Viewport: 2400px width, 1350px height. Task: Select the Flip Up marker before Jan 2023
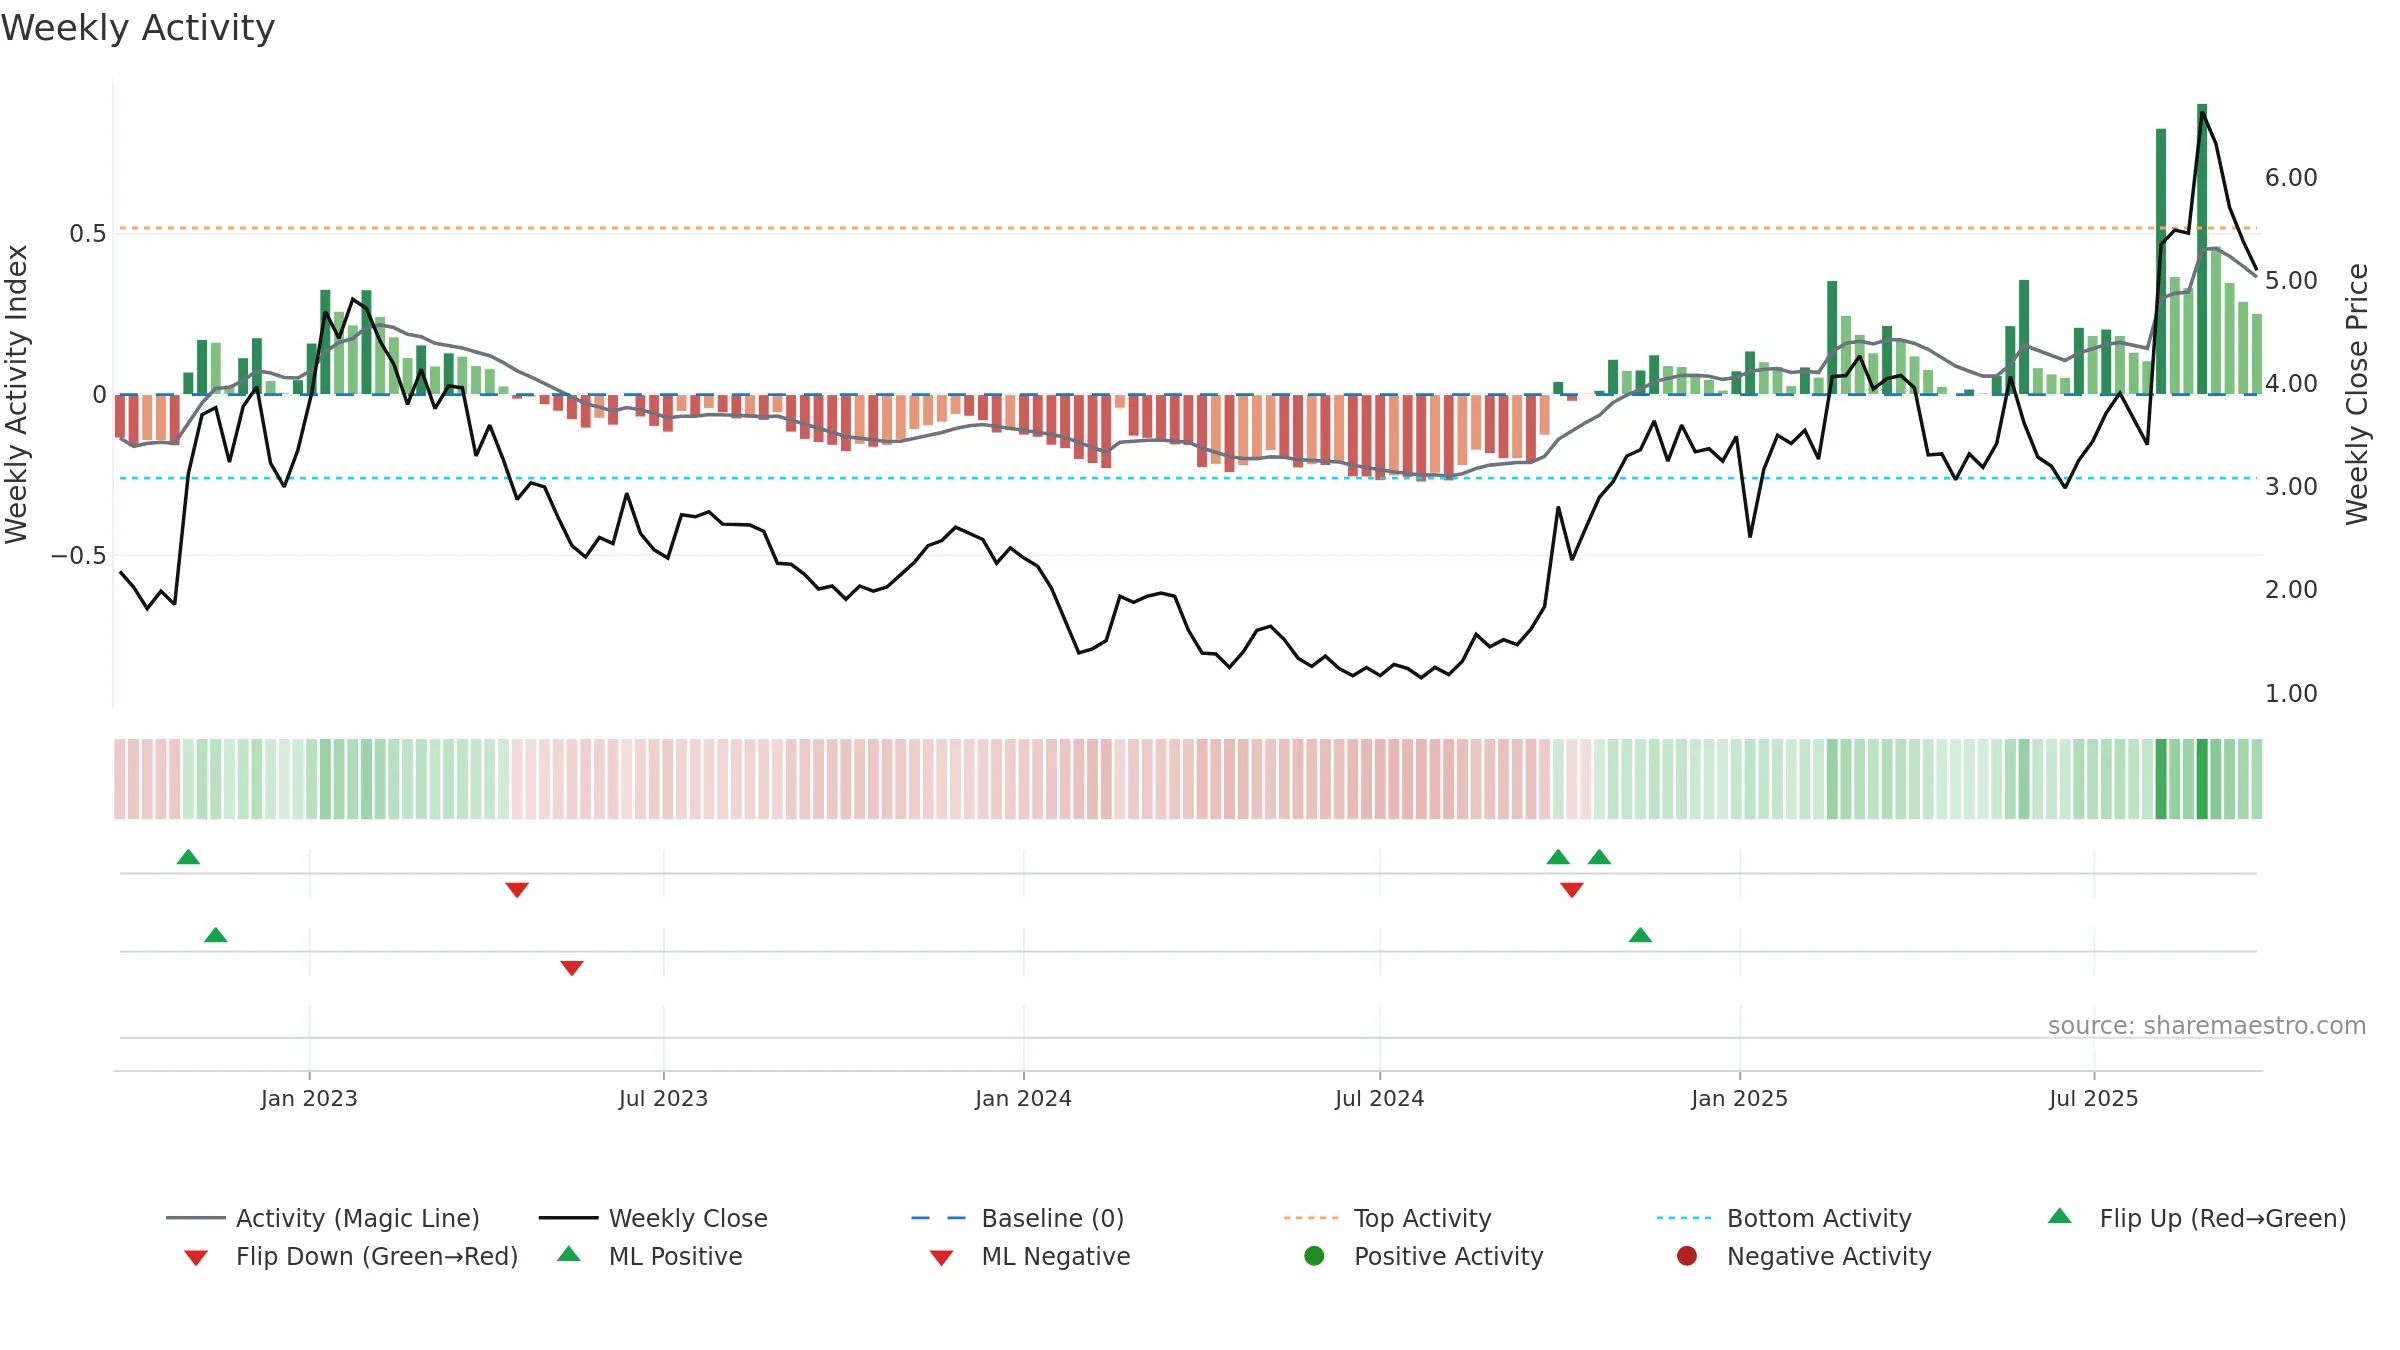(188, 857)
